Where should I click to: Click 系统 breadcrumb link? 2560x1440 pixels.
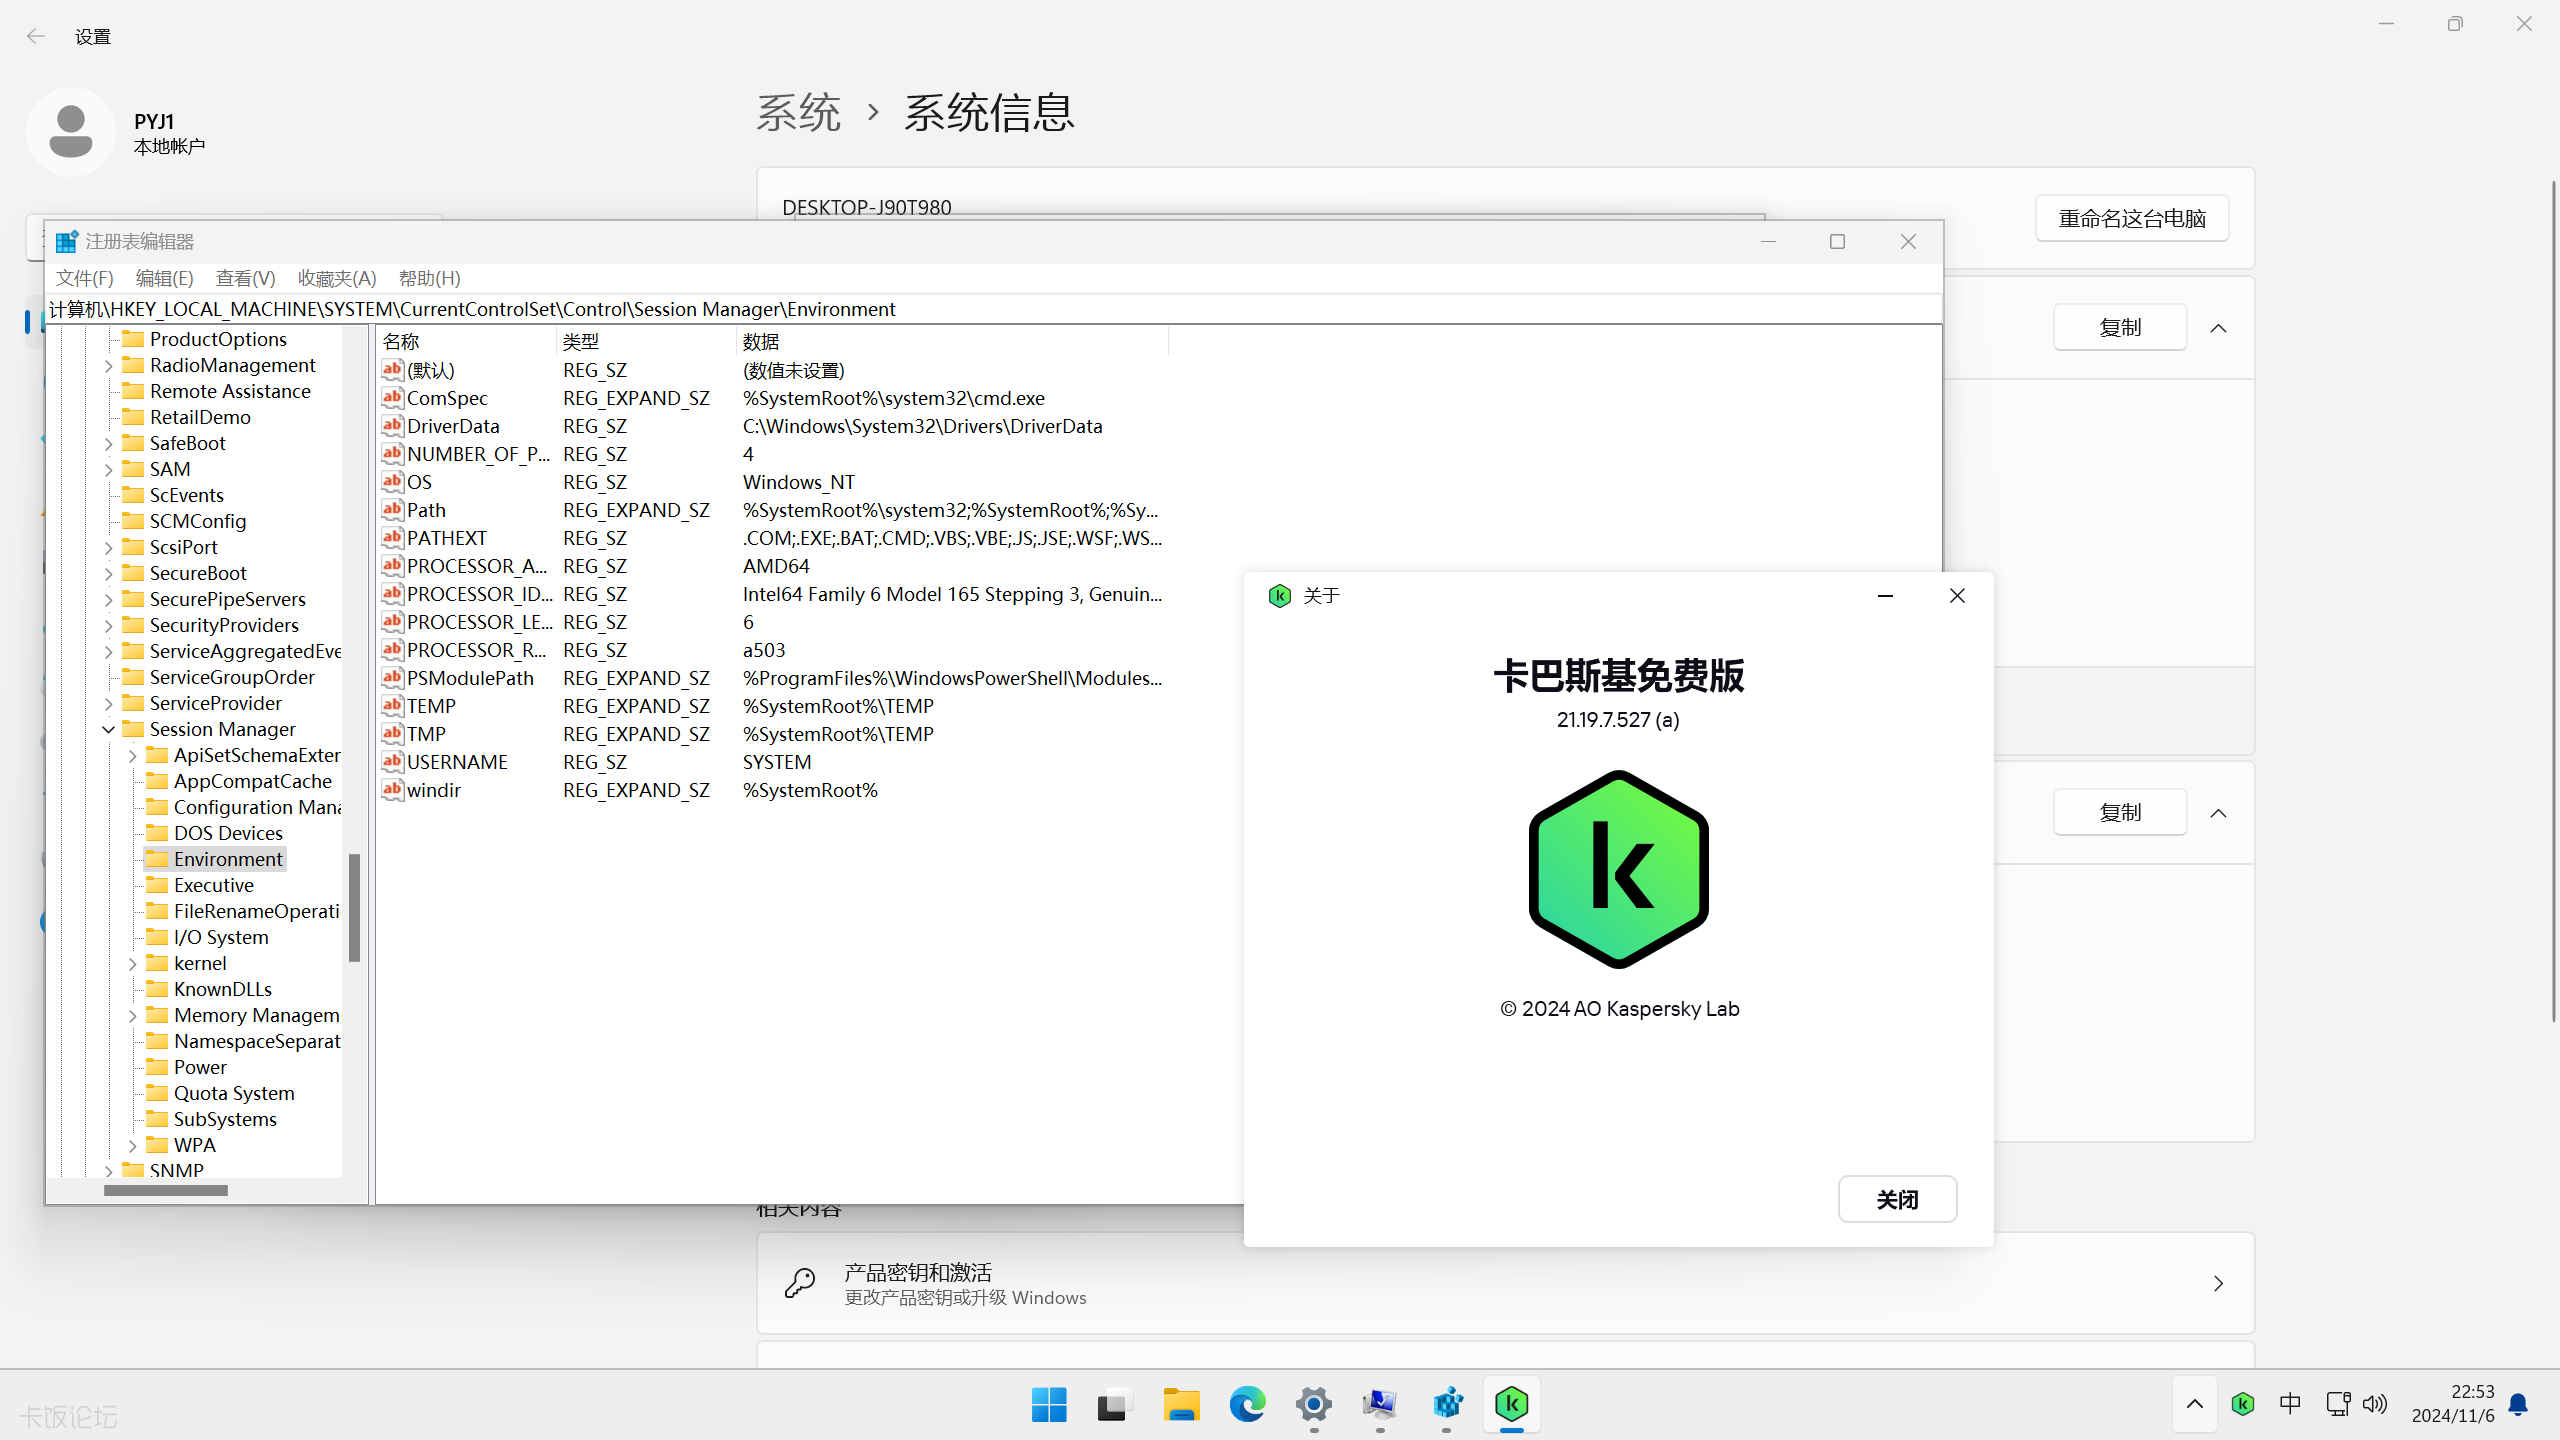pos(798,112)
